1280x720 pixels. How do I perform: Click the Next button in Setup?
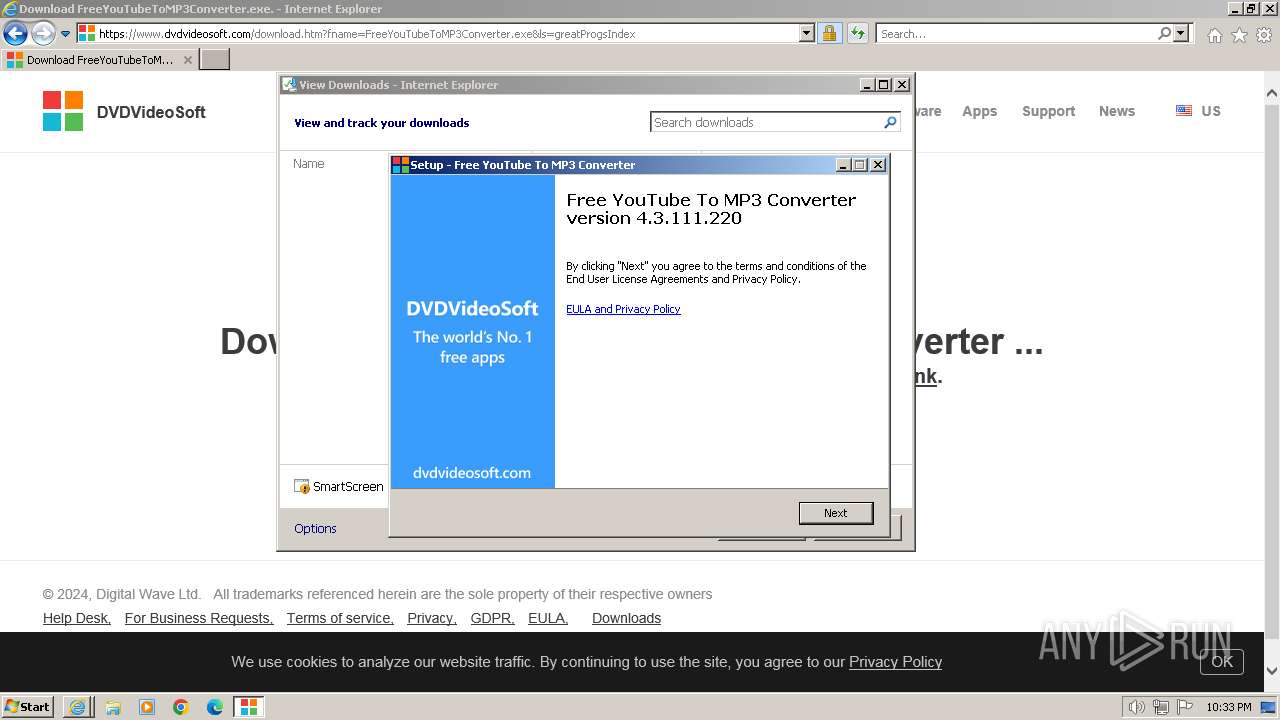click(836, 513)
